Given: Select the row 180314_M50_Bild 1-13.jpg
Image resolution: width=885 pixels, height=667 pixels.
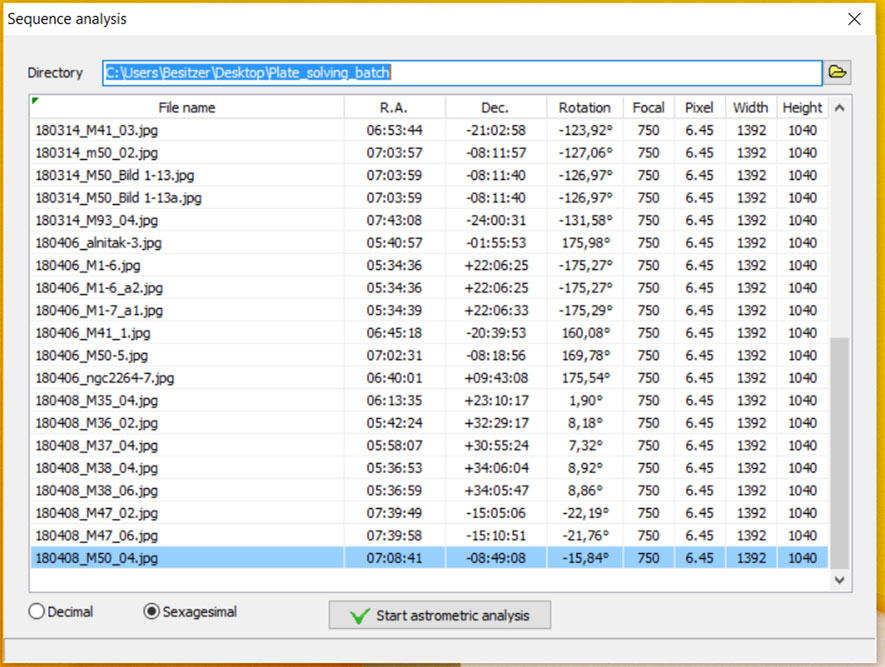Looking at the screenshot, I should pos(429,175).
